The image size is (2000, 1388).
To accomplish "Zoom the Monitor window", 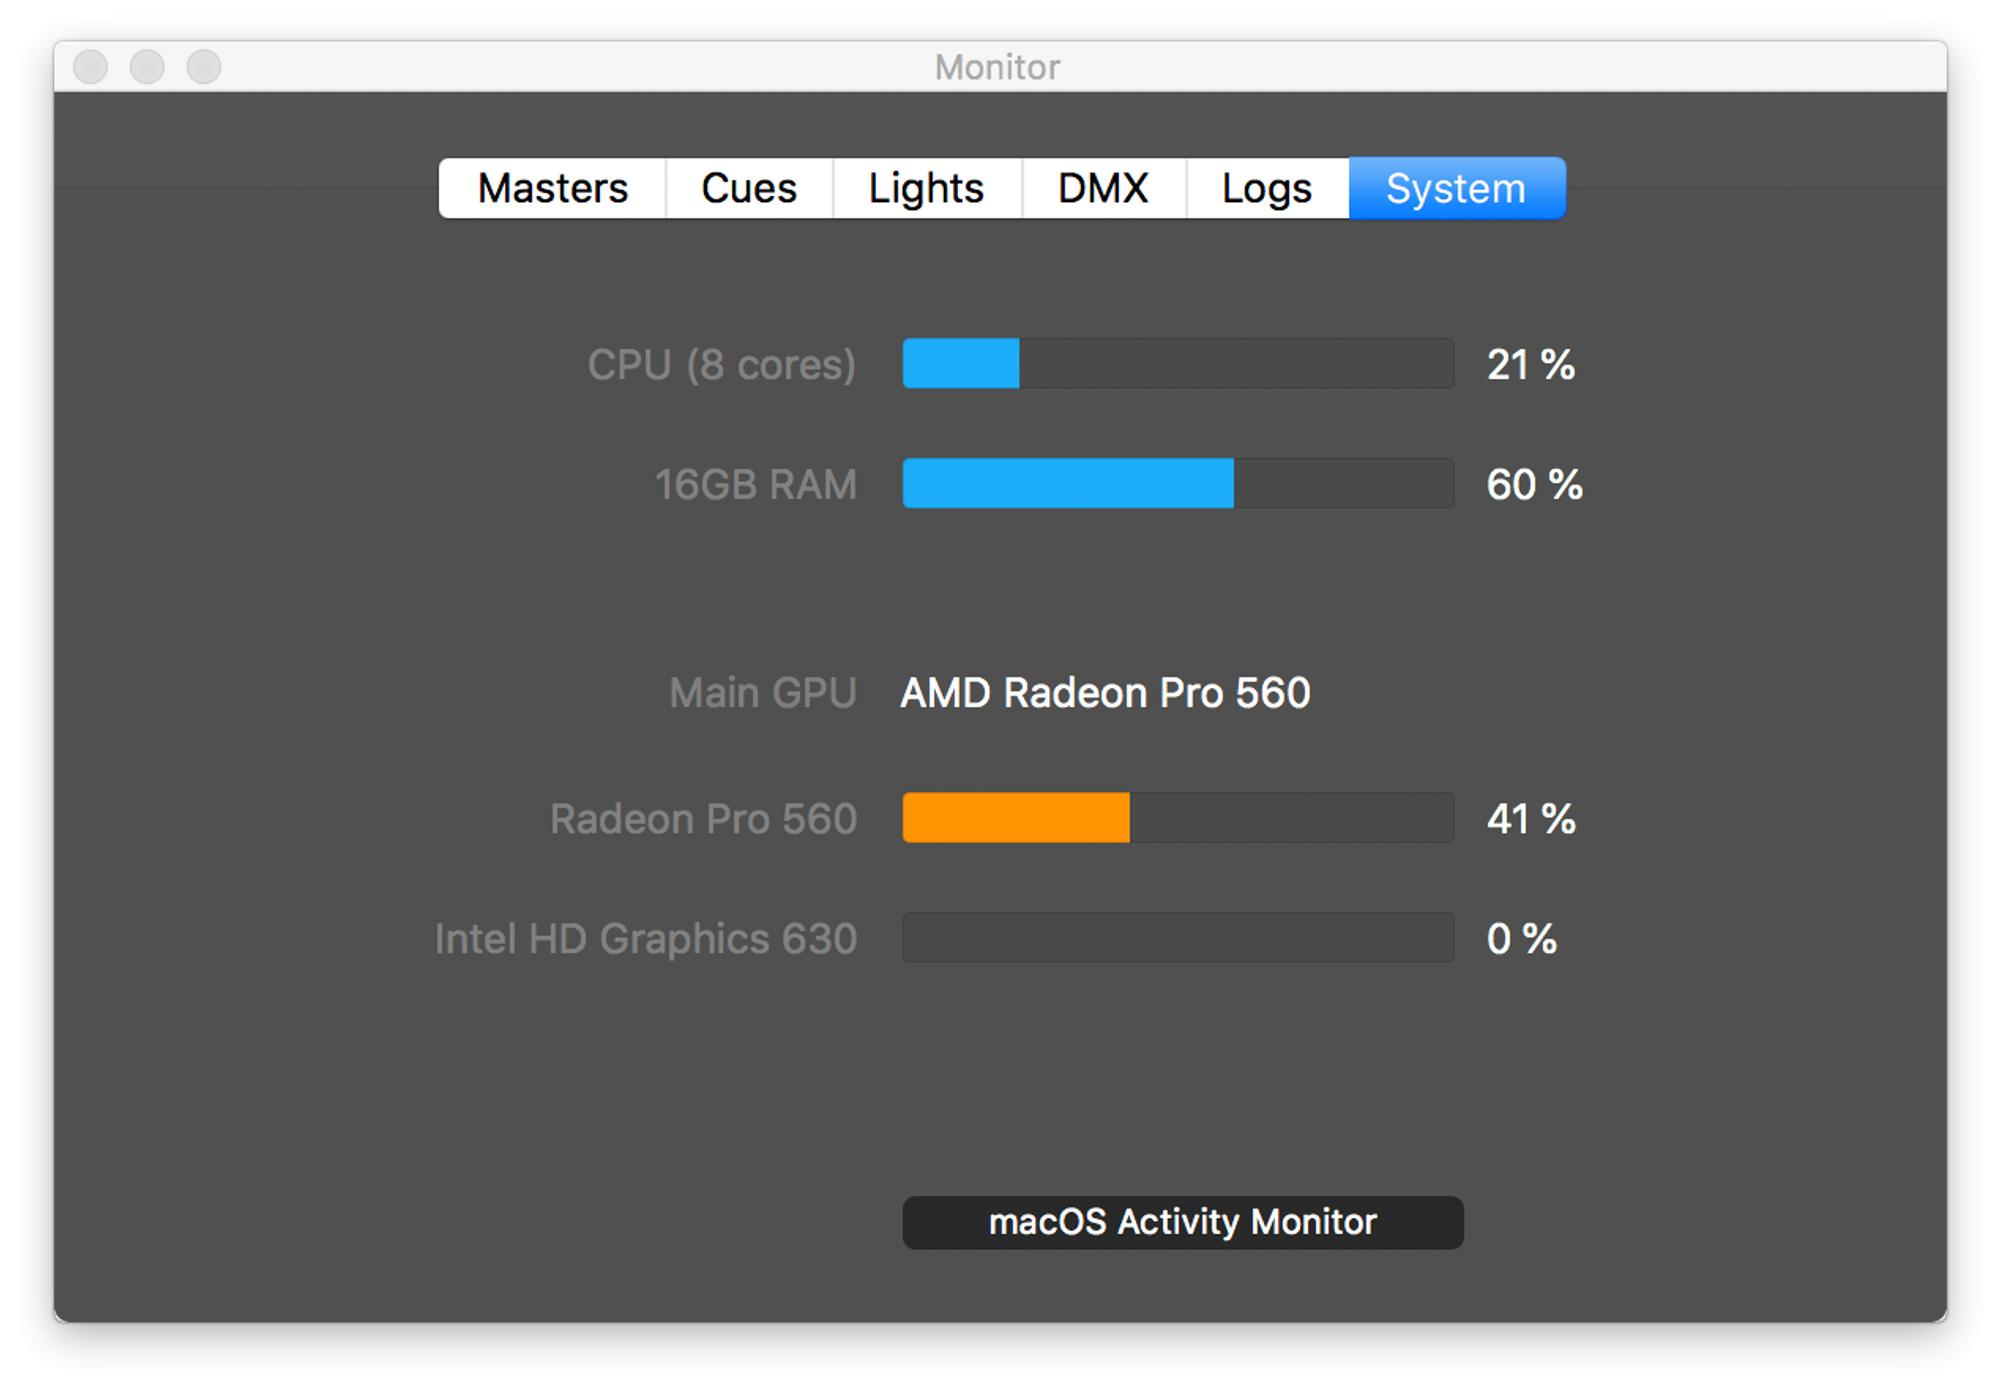I will point(204,67).
